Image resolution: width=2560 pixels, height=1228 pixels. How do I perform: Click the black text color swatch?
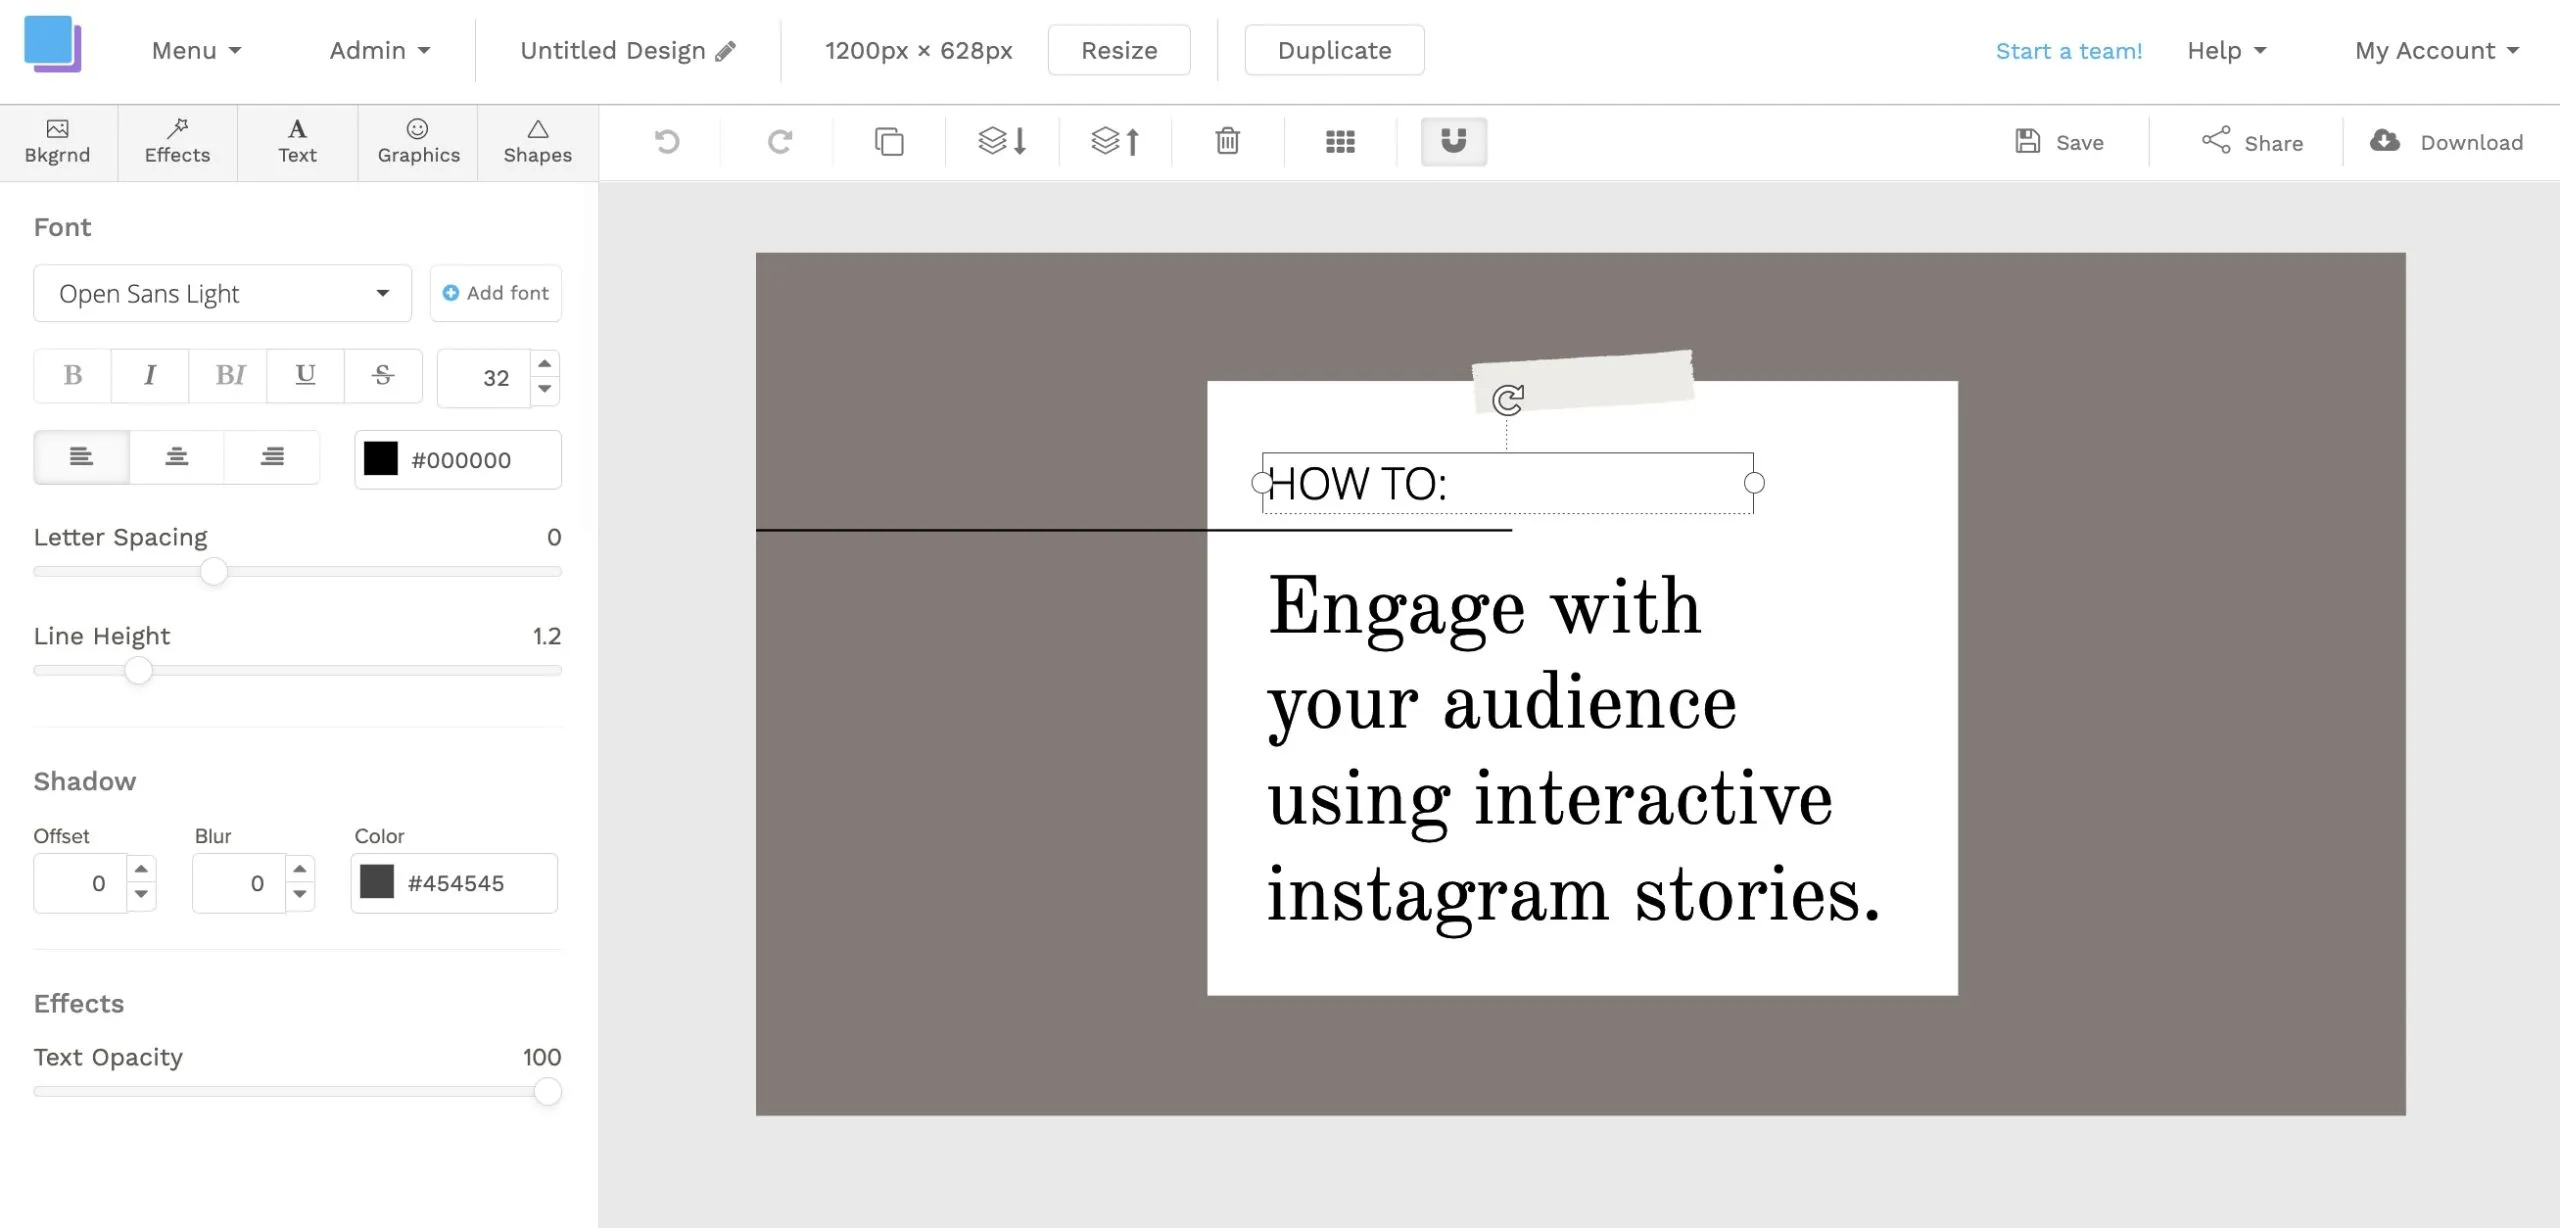(380, 459)
